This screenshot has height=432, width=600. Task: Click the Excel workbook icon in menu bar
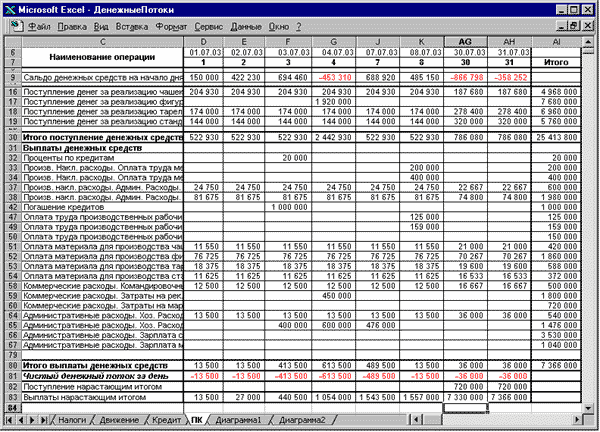[x=16, y=26]
